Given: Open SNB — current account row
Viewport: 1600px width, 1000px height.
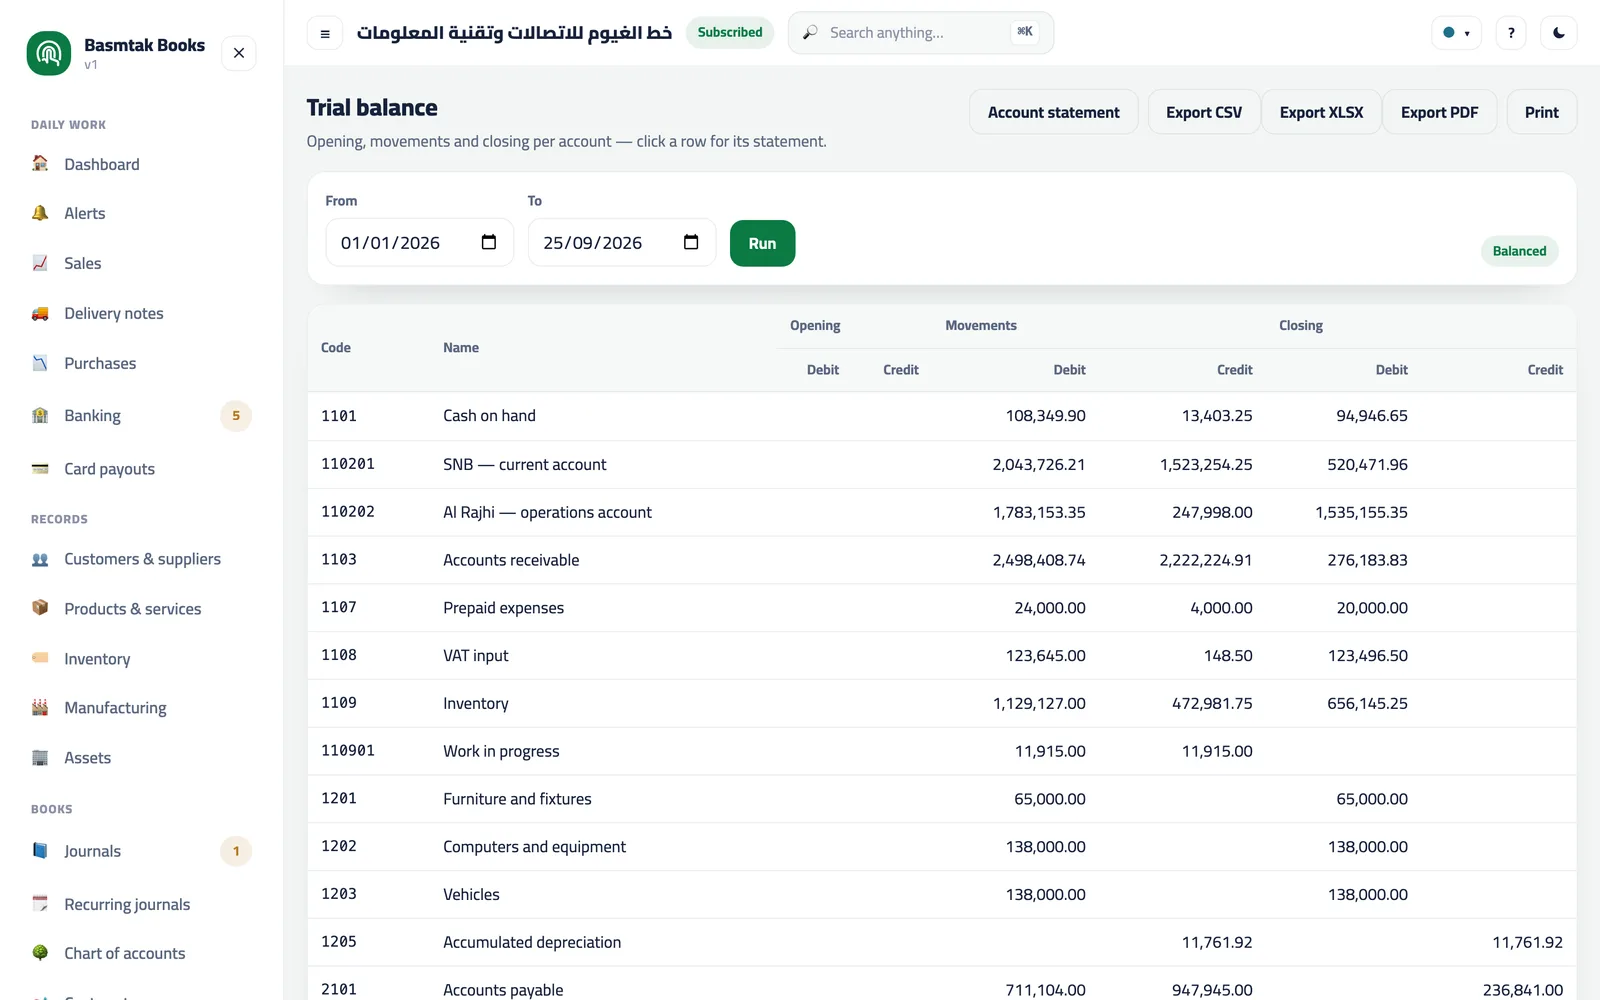Looking at the screenshot, I should click(941, 464).
